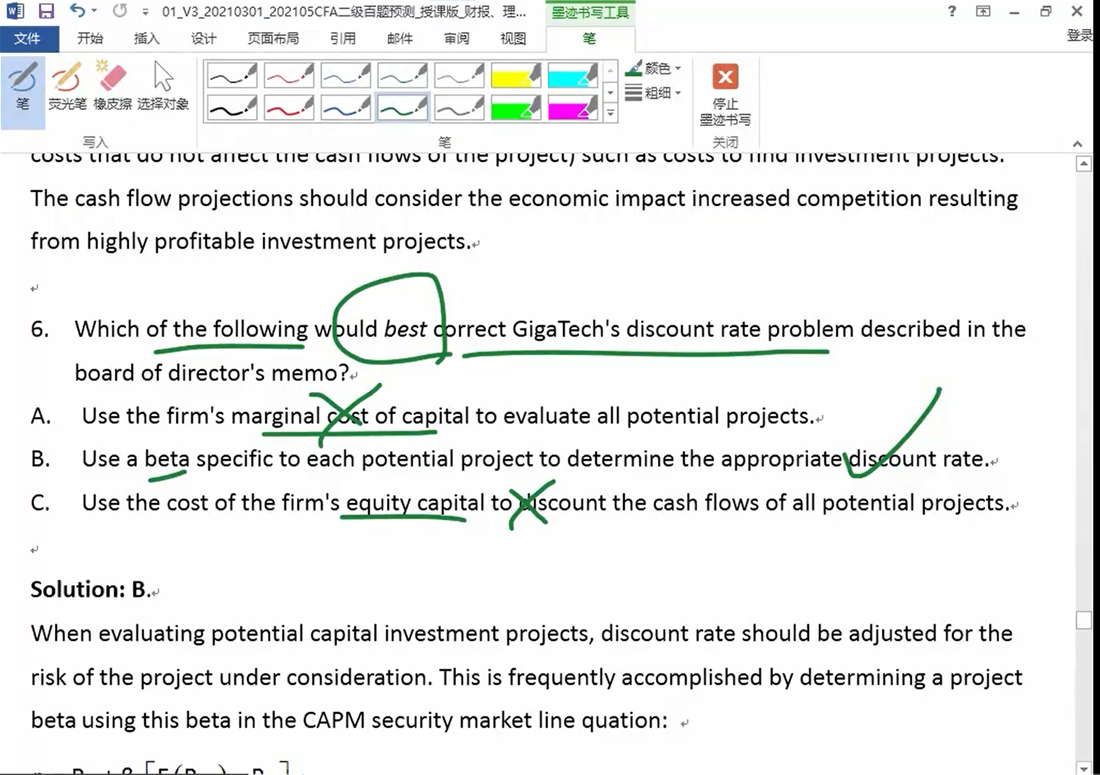The height and width of the screenshot is (775, 1100).
Task: Pick the thin blue pen in top row
Action: coord(346,75)
